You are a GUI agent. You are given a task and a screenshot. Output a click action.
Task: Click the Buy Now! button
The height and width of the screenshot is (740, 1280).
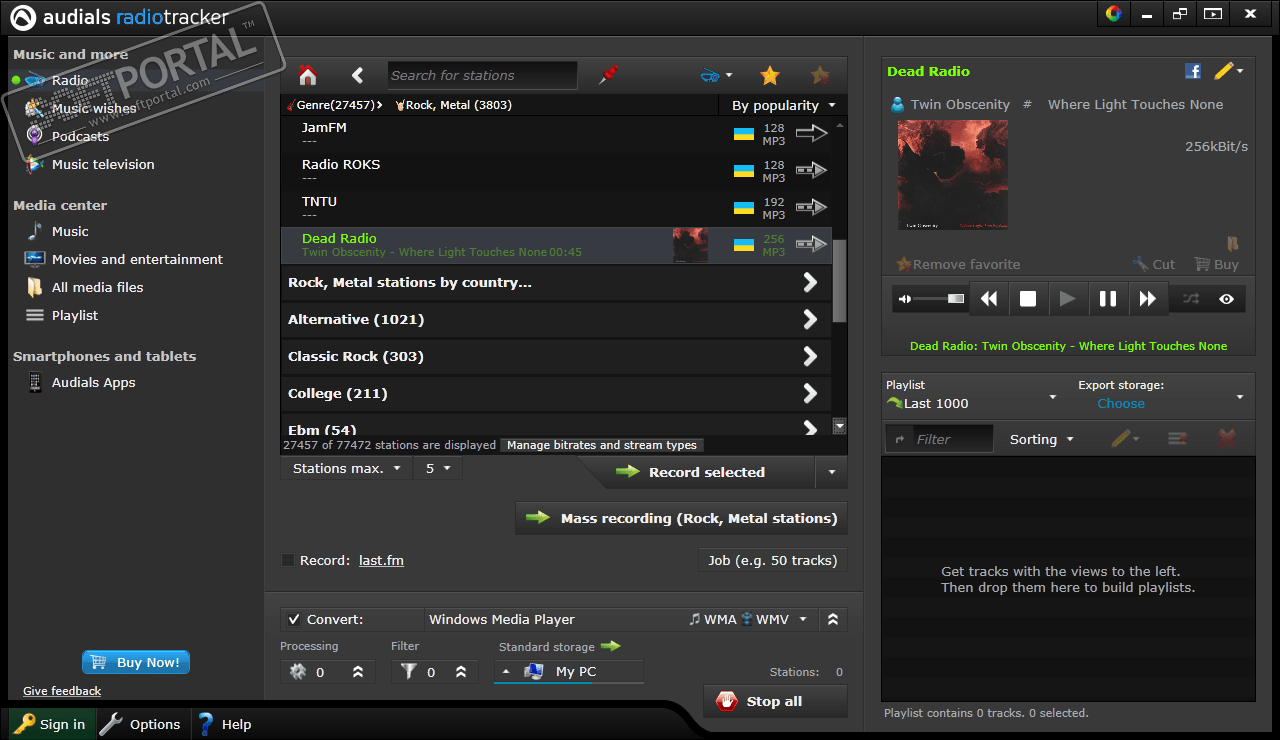136,662
